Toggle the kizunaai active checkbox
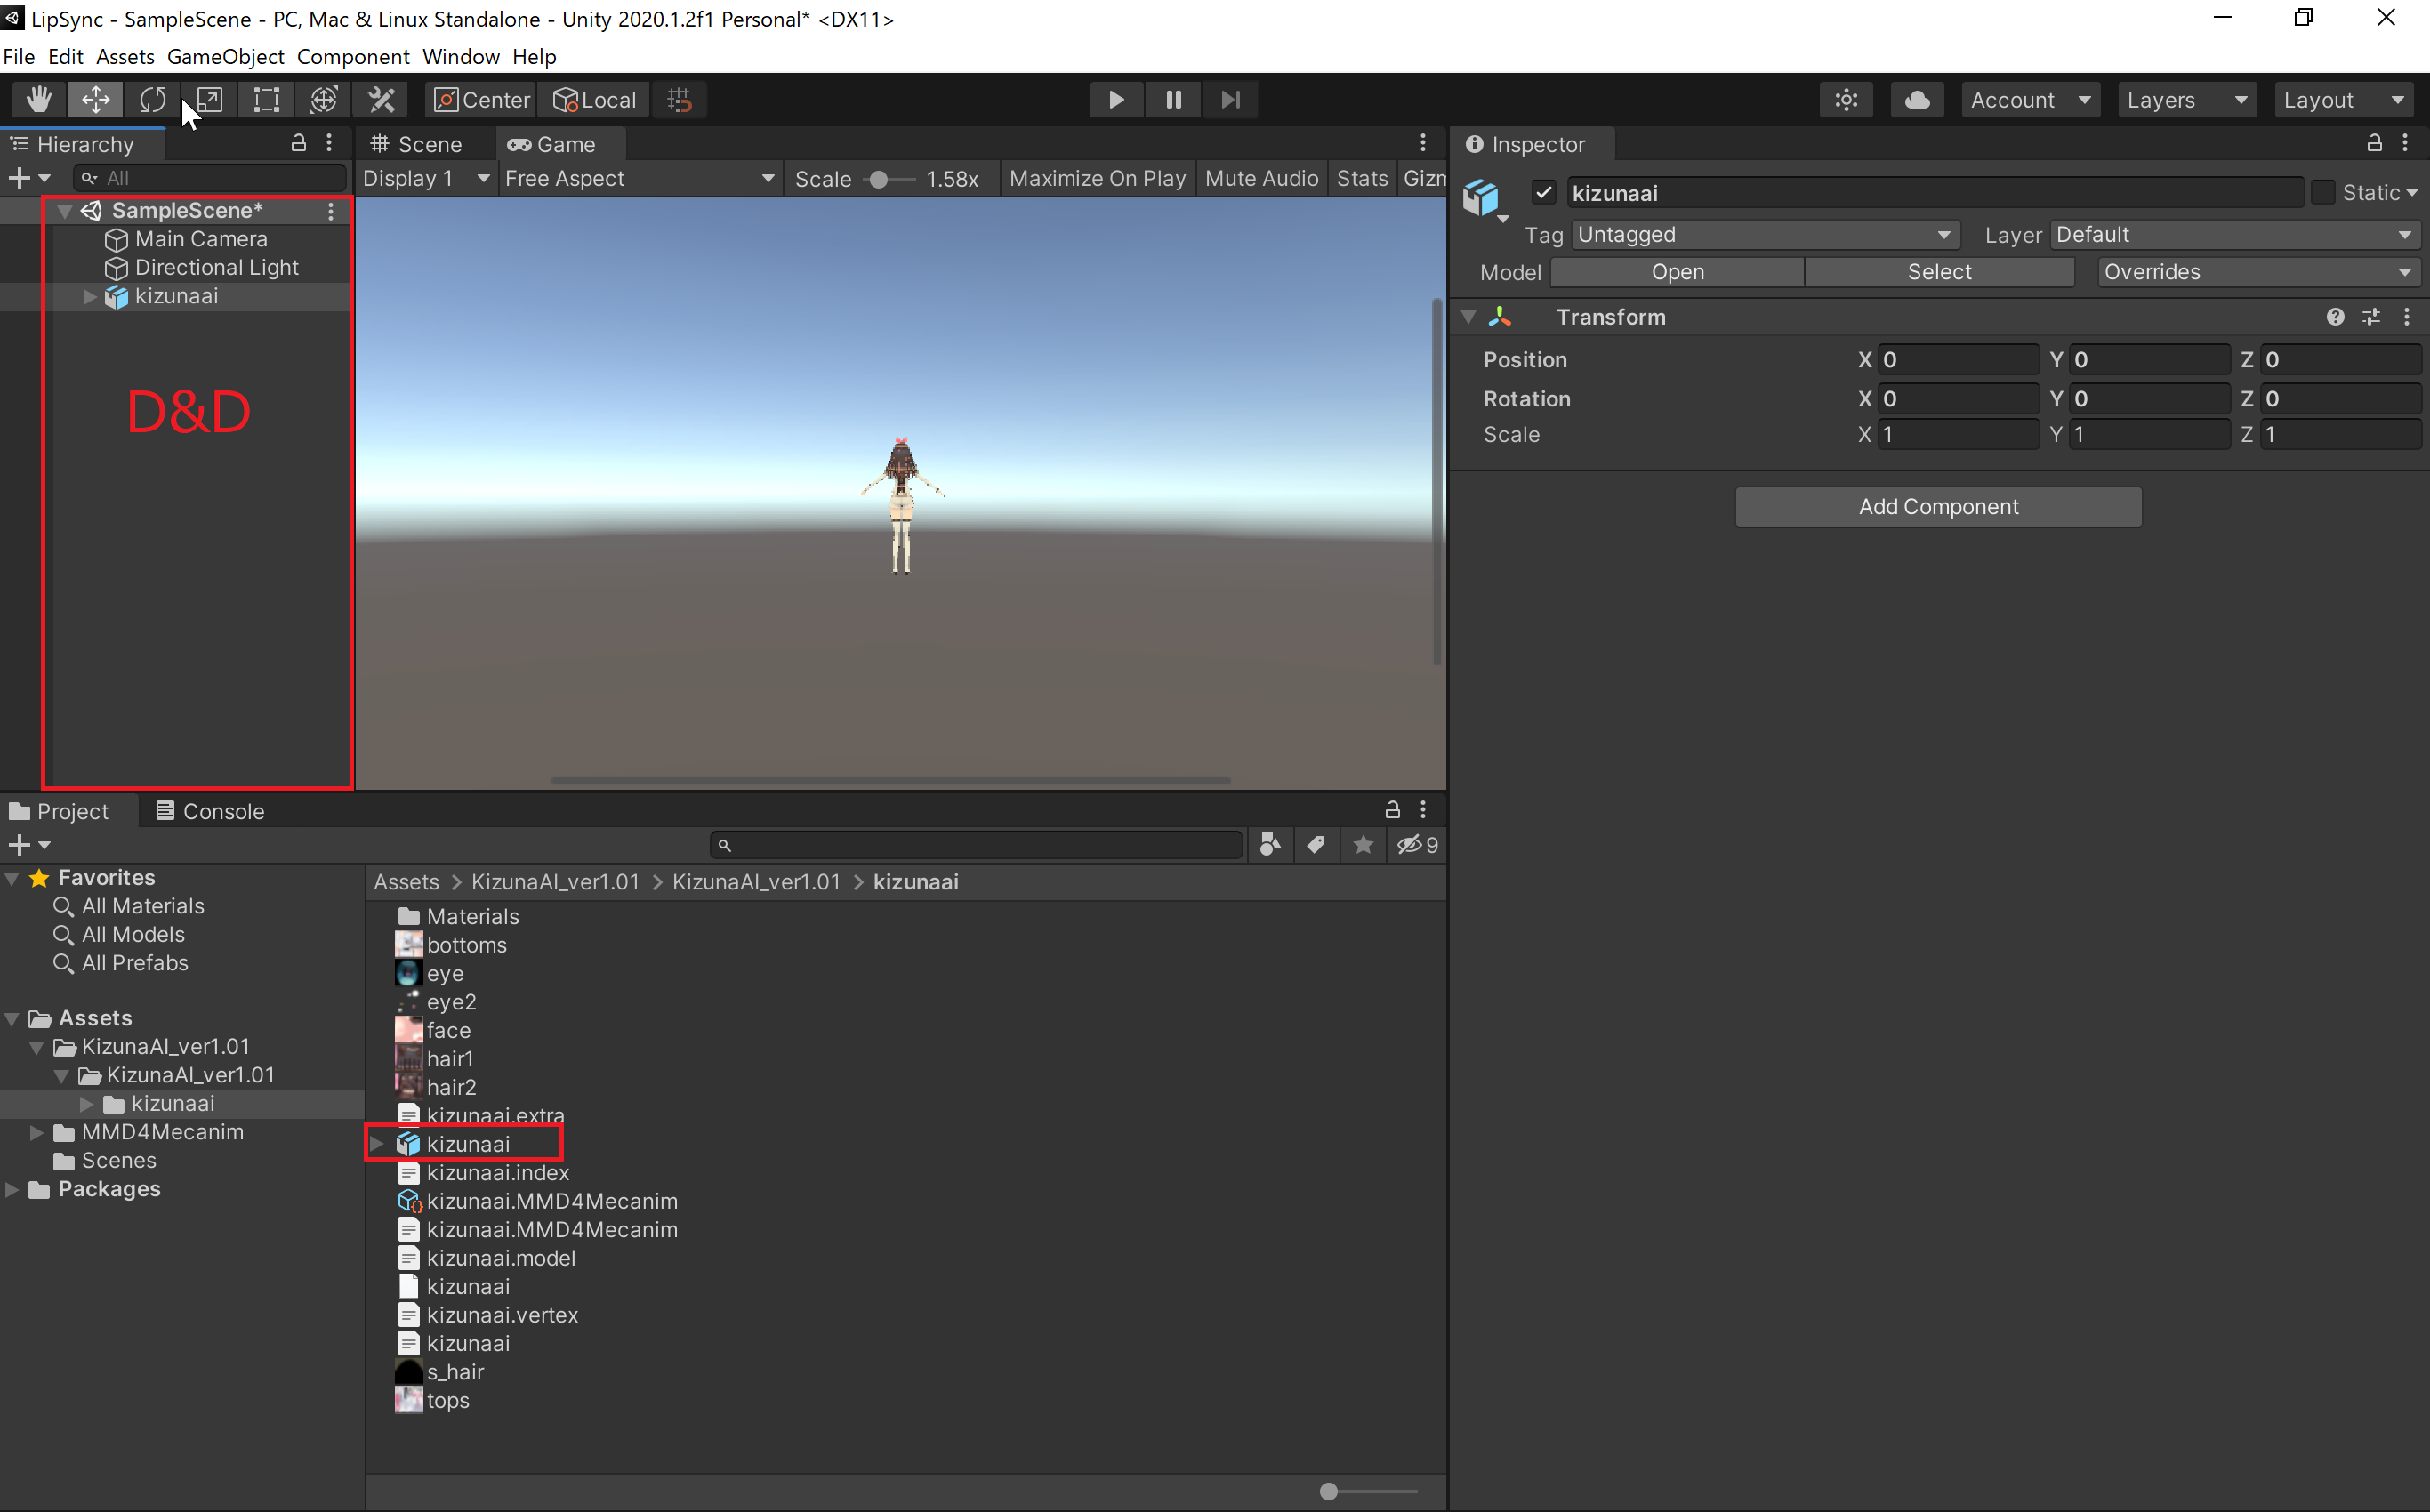2430x1512 pixels. [x=1544, y=192]
